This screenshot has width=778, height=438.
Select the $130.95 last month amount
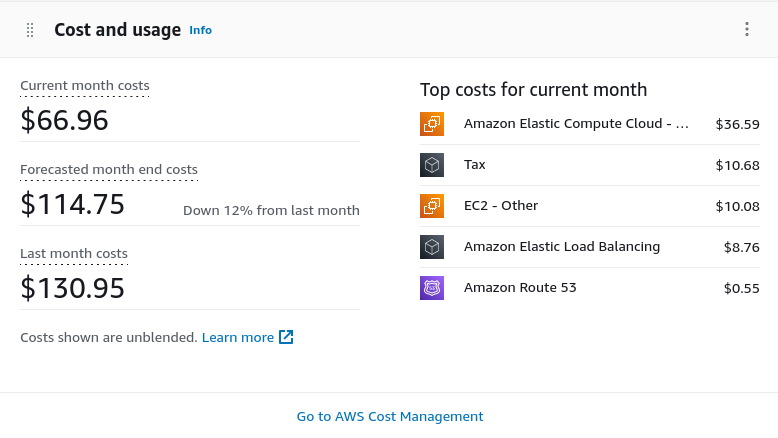(72, 288)
